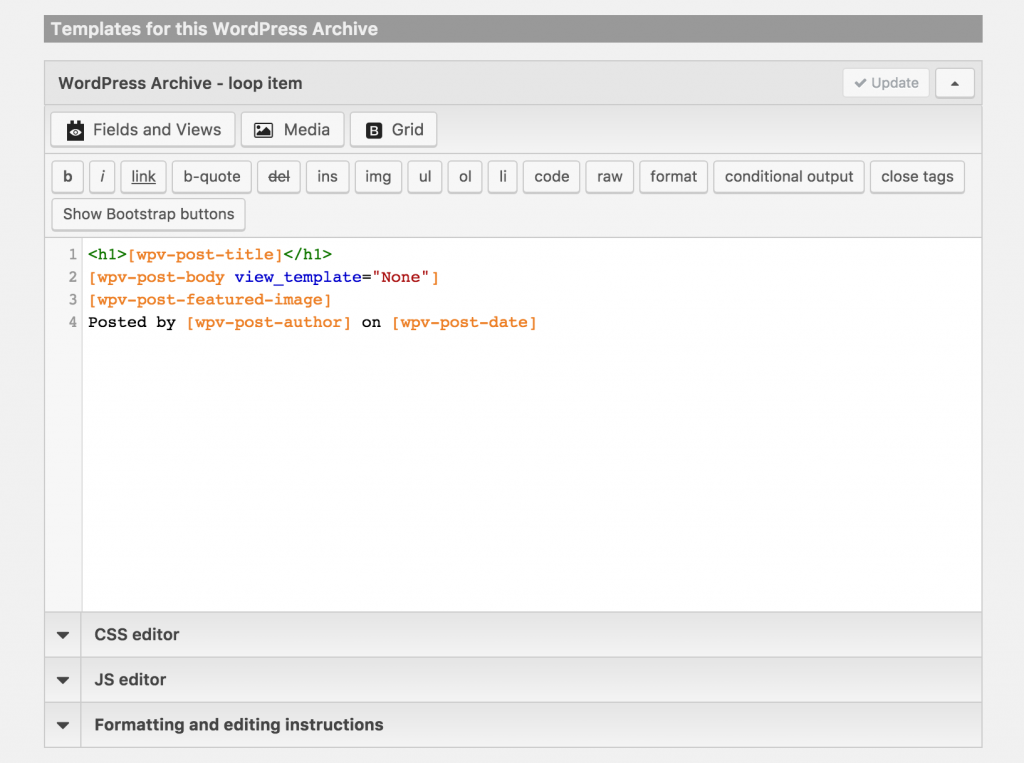This screenshot has width=1024, height=763.
Task: Click the Media picture icon
Action: (263, 130)
